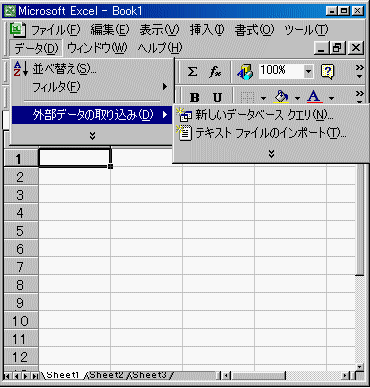Open the Office Assistant help icon
This screenshot has width=370, height=388.
click(x=327, y=72)
